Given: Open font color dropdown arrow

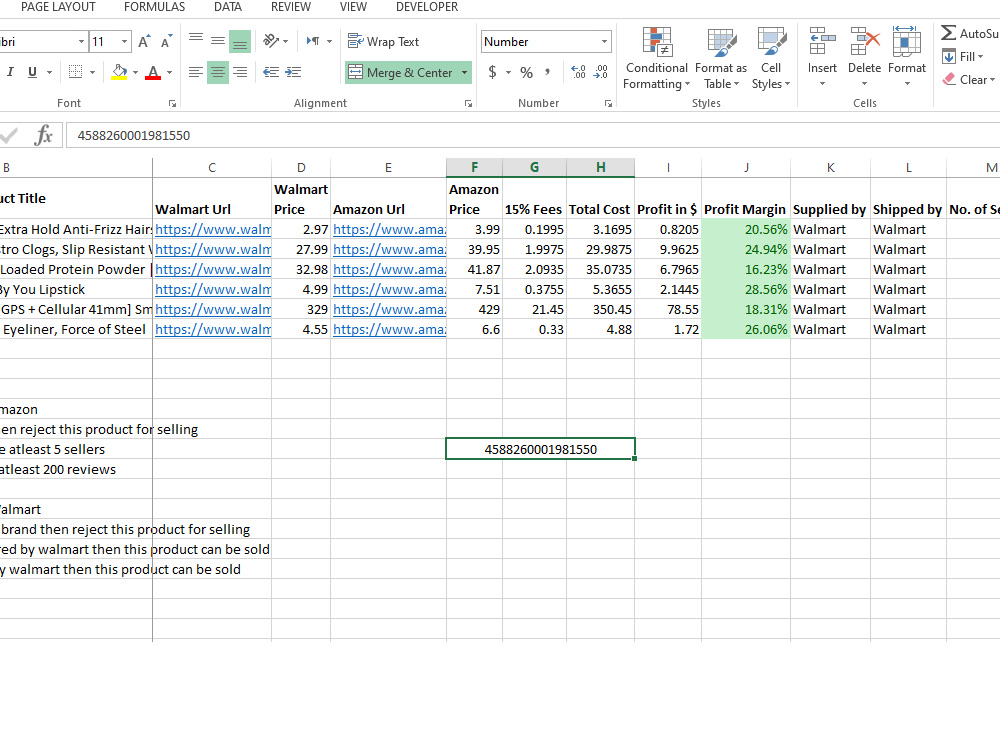Looking at the screenshot, I should click(169, 73).
